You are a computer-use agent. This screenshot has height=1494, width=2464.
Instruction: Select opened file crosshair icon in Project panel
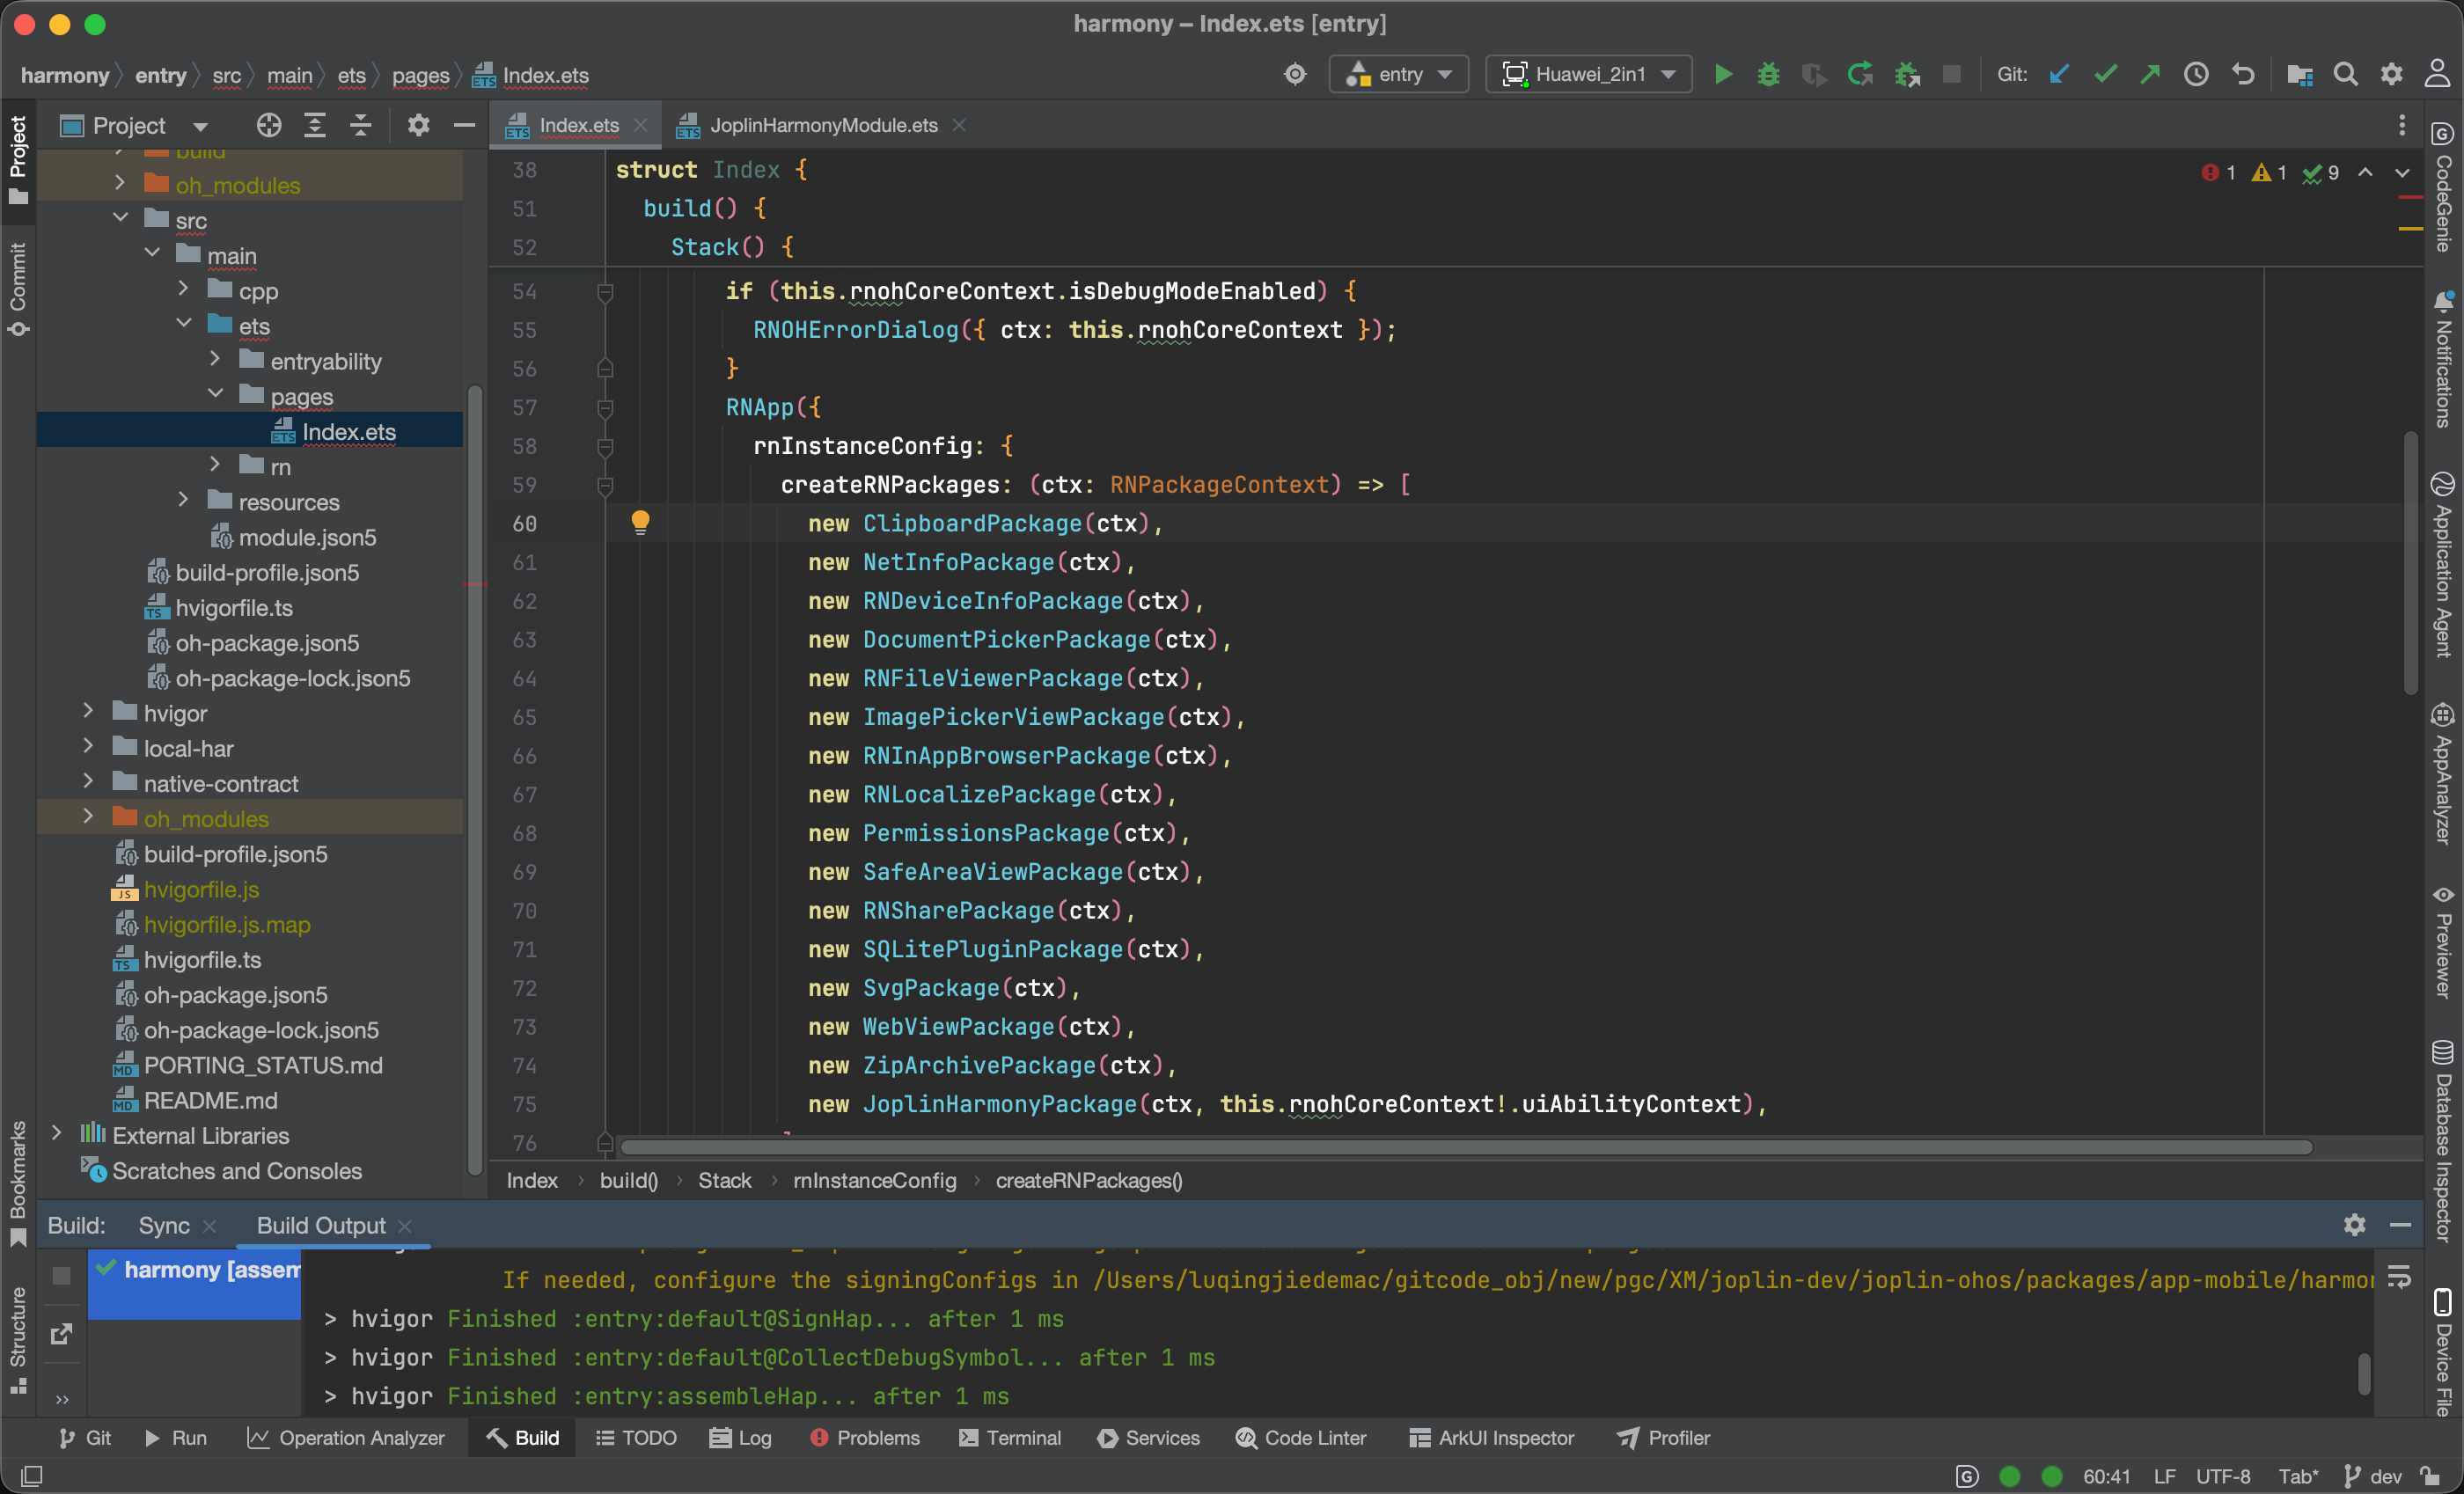269,125
